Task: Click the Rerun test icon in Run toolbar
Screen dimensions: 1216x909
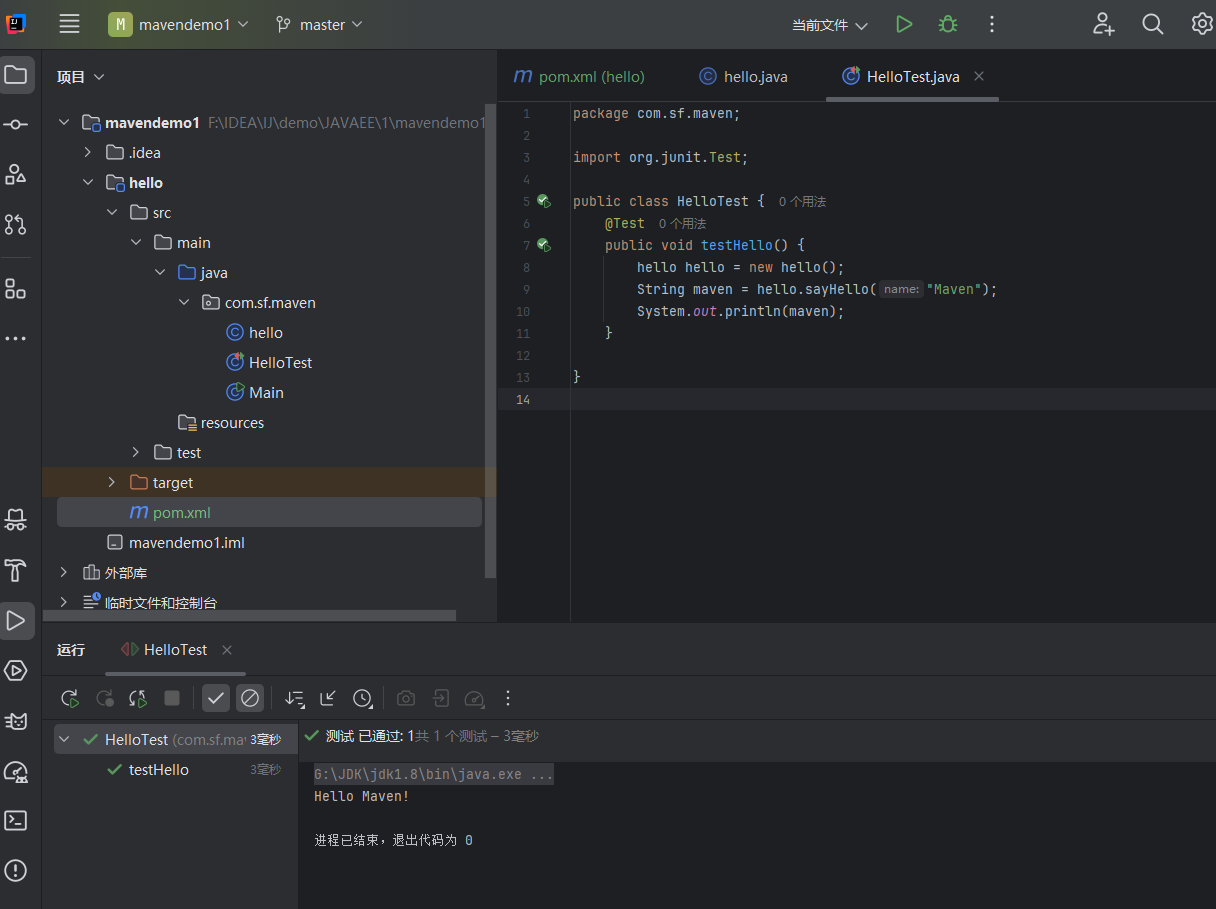Action: (69, 698)
